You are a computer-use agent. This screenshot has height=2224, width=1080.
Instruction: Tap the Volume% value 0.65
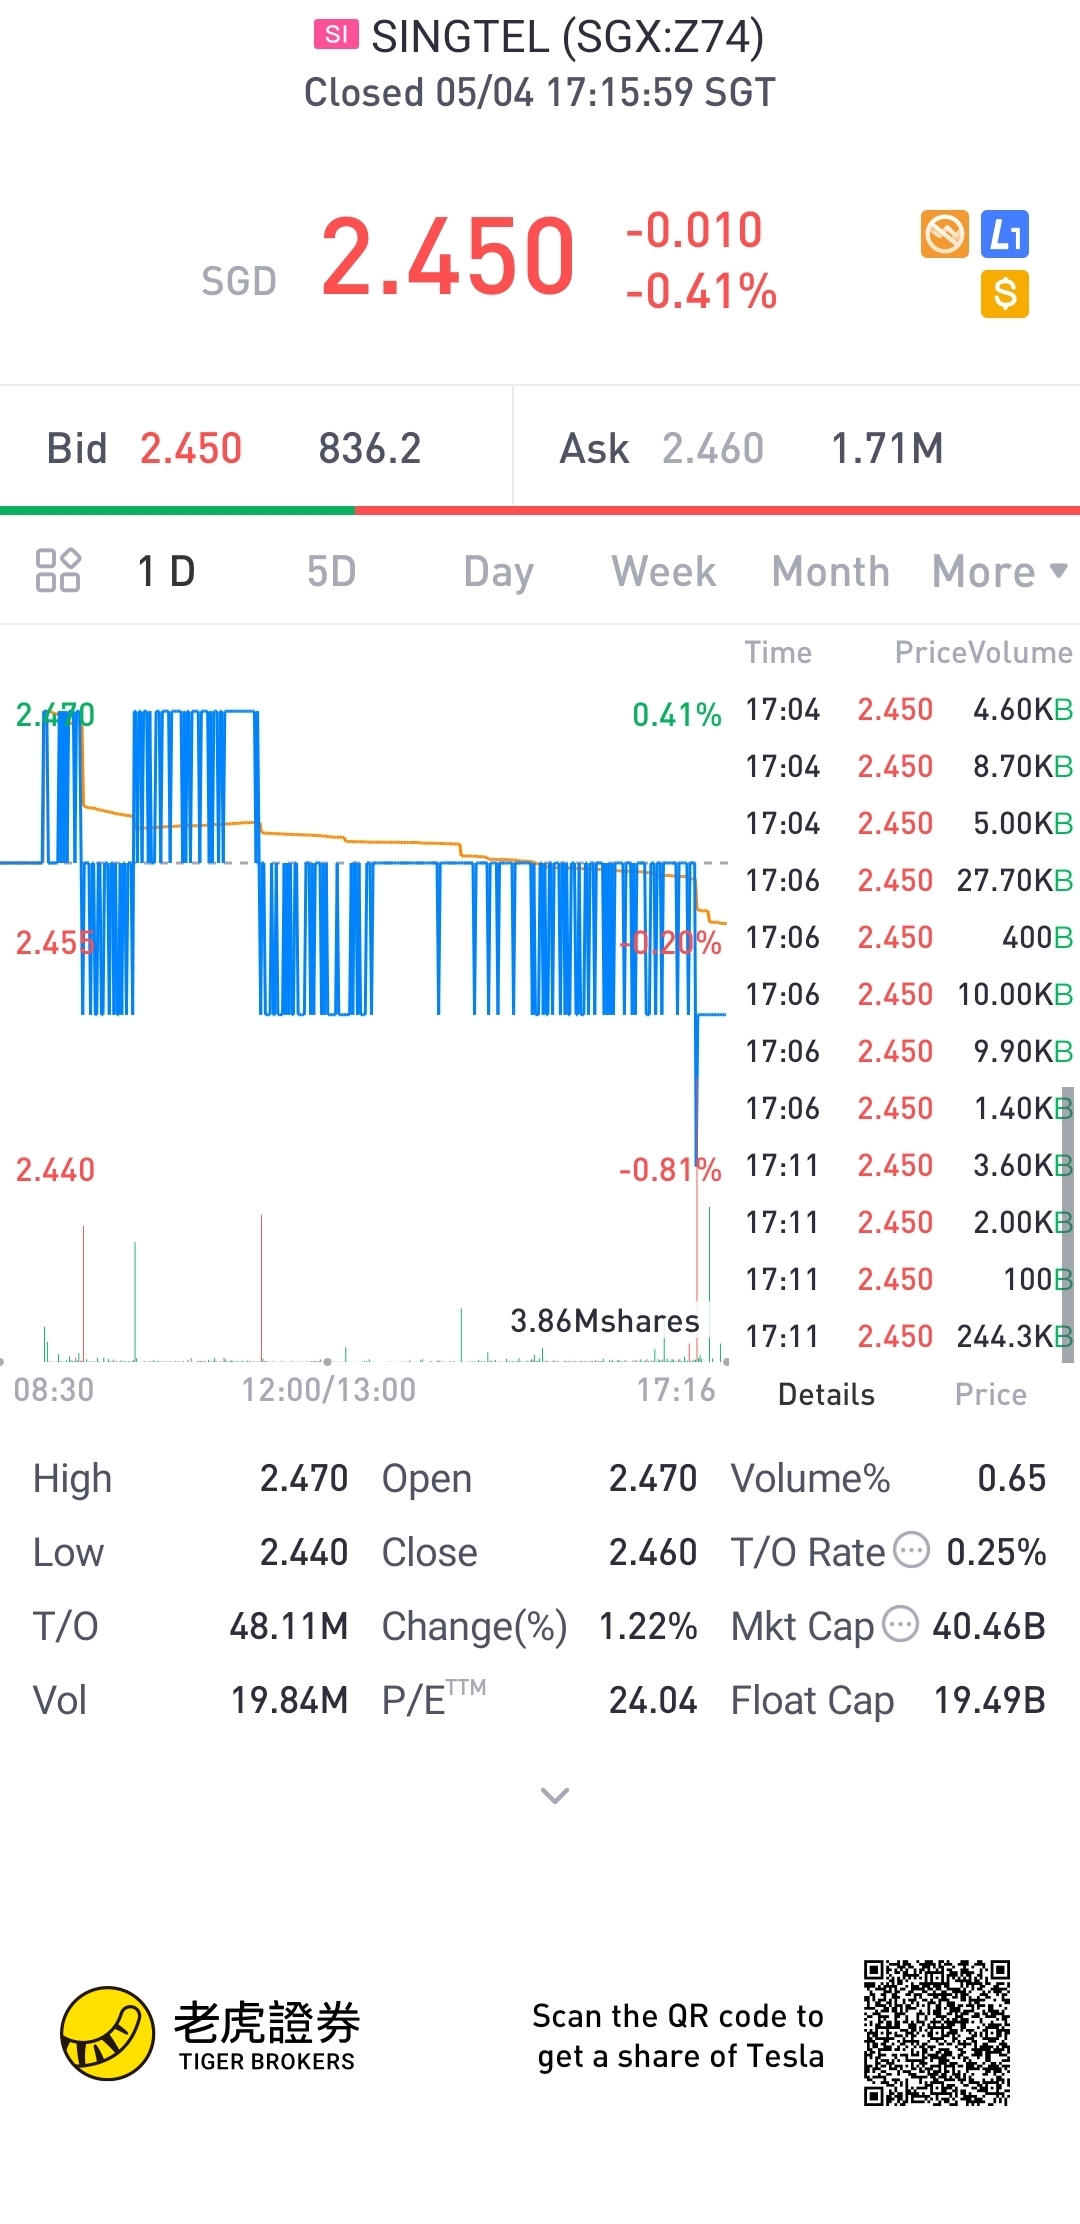(x=1012, y=1478)
